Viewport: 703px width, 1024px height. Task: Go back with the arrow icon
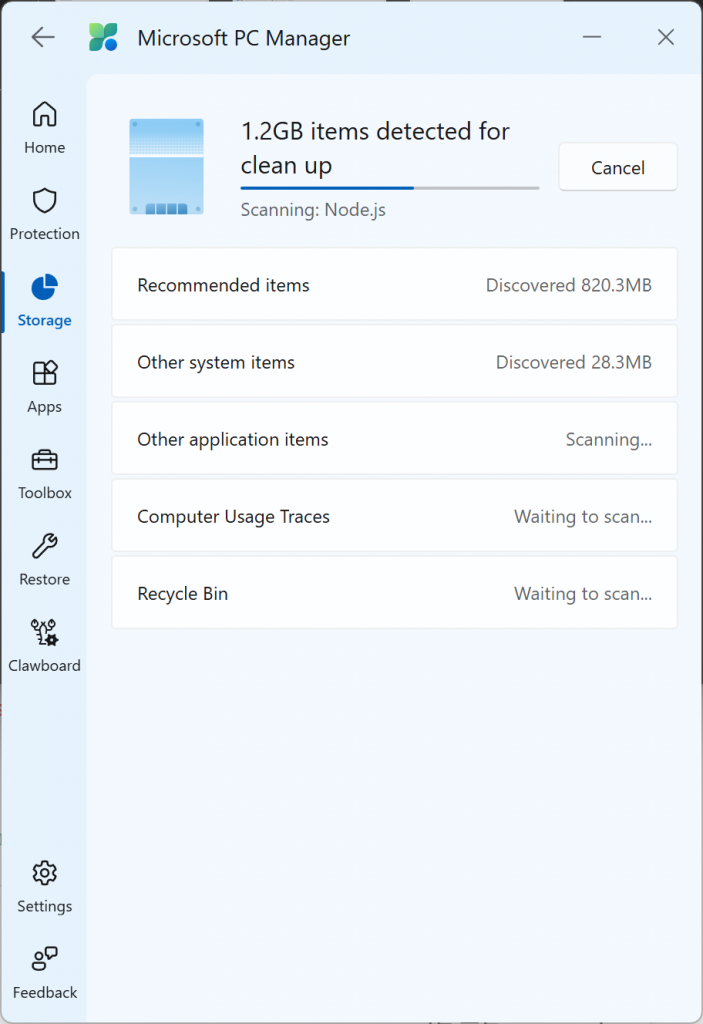pyautogui.click(x=43, y=37)
